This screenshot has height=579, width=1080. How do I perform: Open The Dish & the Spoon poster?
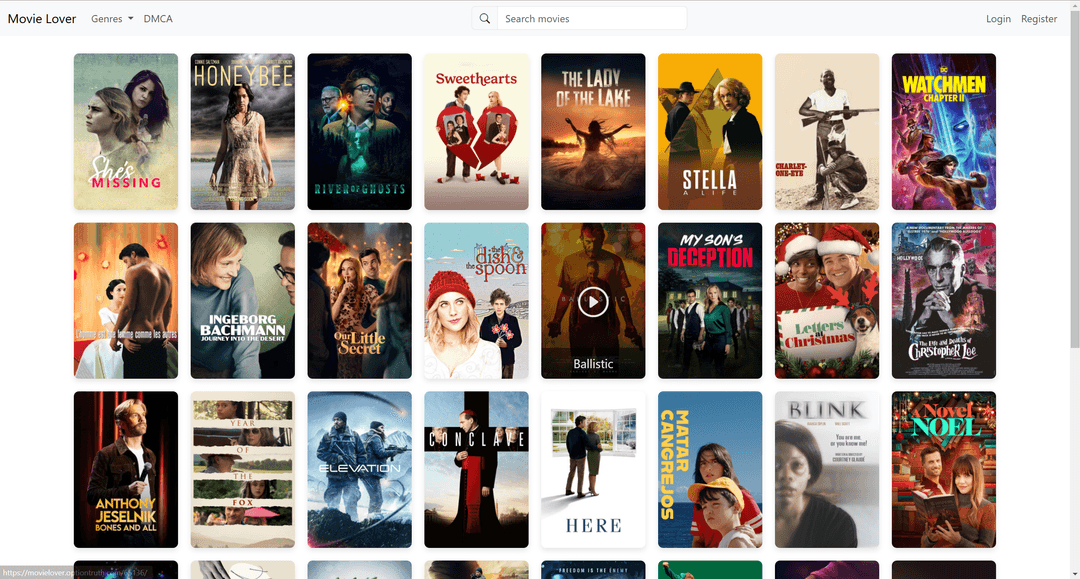(x=477, y=301)
